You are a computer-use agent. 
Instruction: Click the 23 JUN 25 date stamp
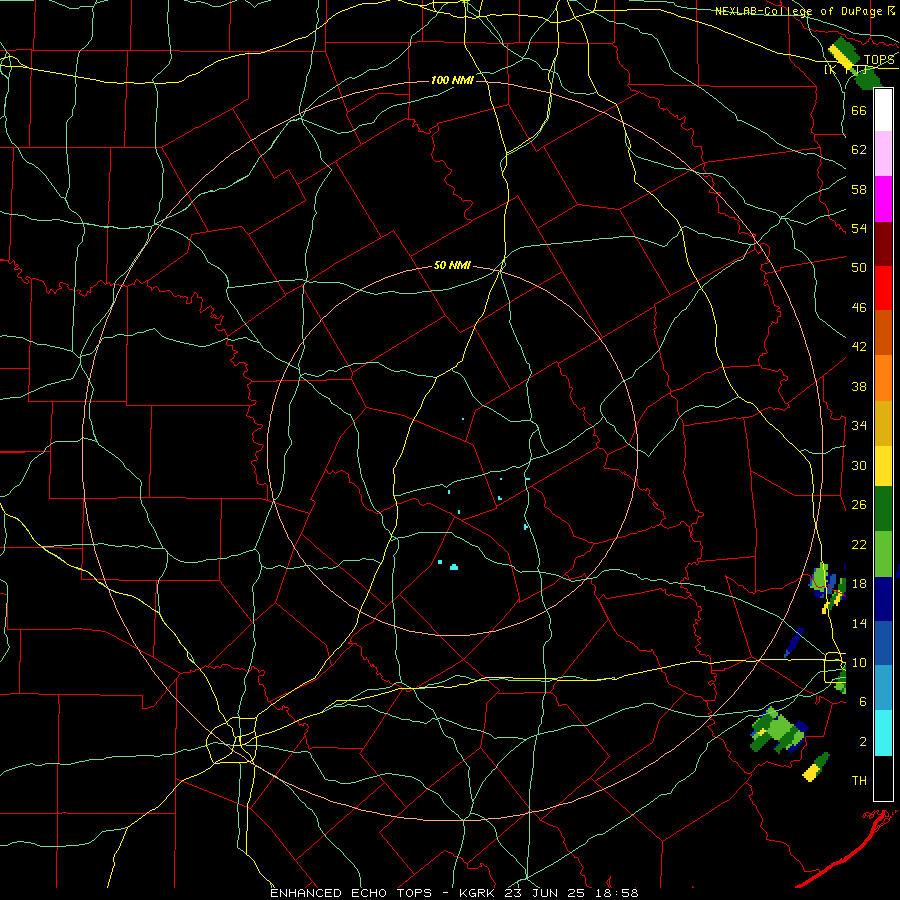click(x=544, y=893)
